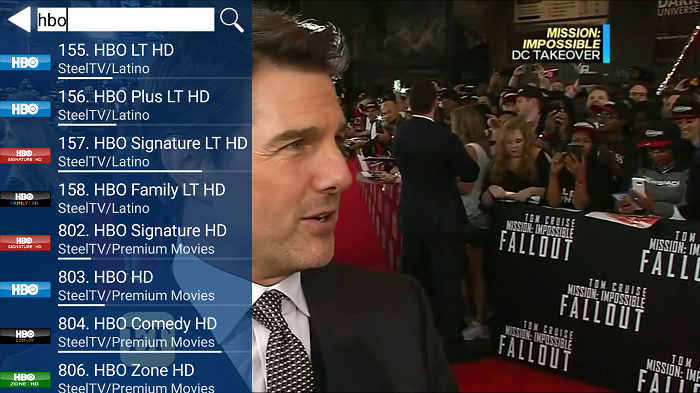Click the video preview playing on right
Viewport: 700px width, 393px height.
pos(476,196)
